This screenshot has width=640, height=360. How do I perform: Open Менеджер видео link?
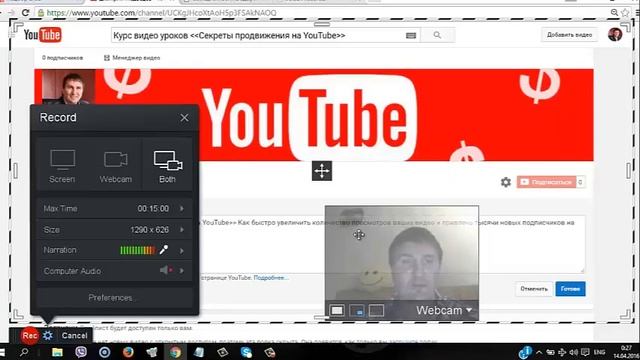(x=132, y=58)
